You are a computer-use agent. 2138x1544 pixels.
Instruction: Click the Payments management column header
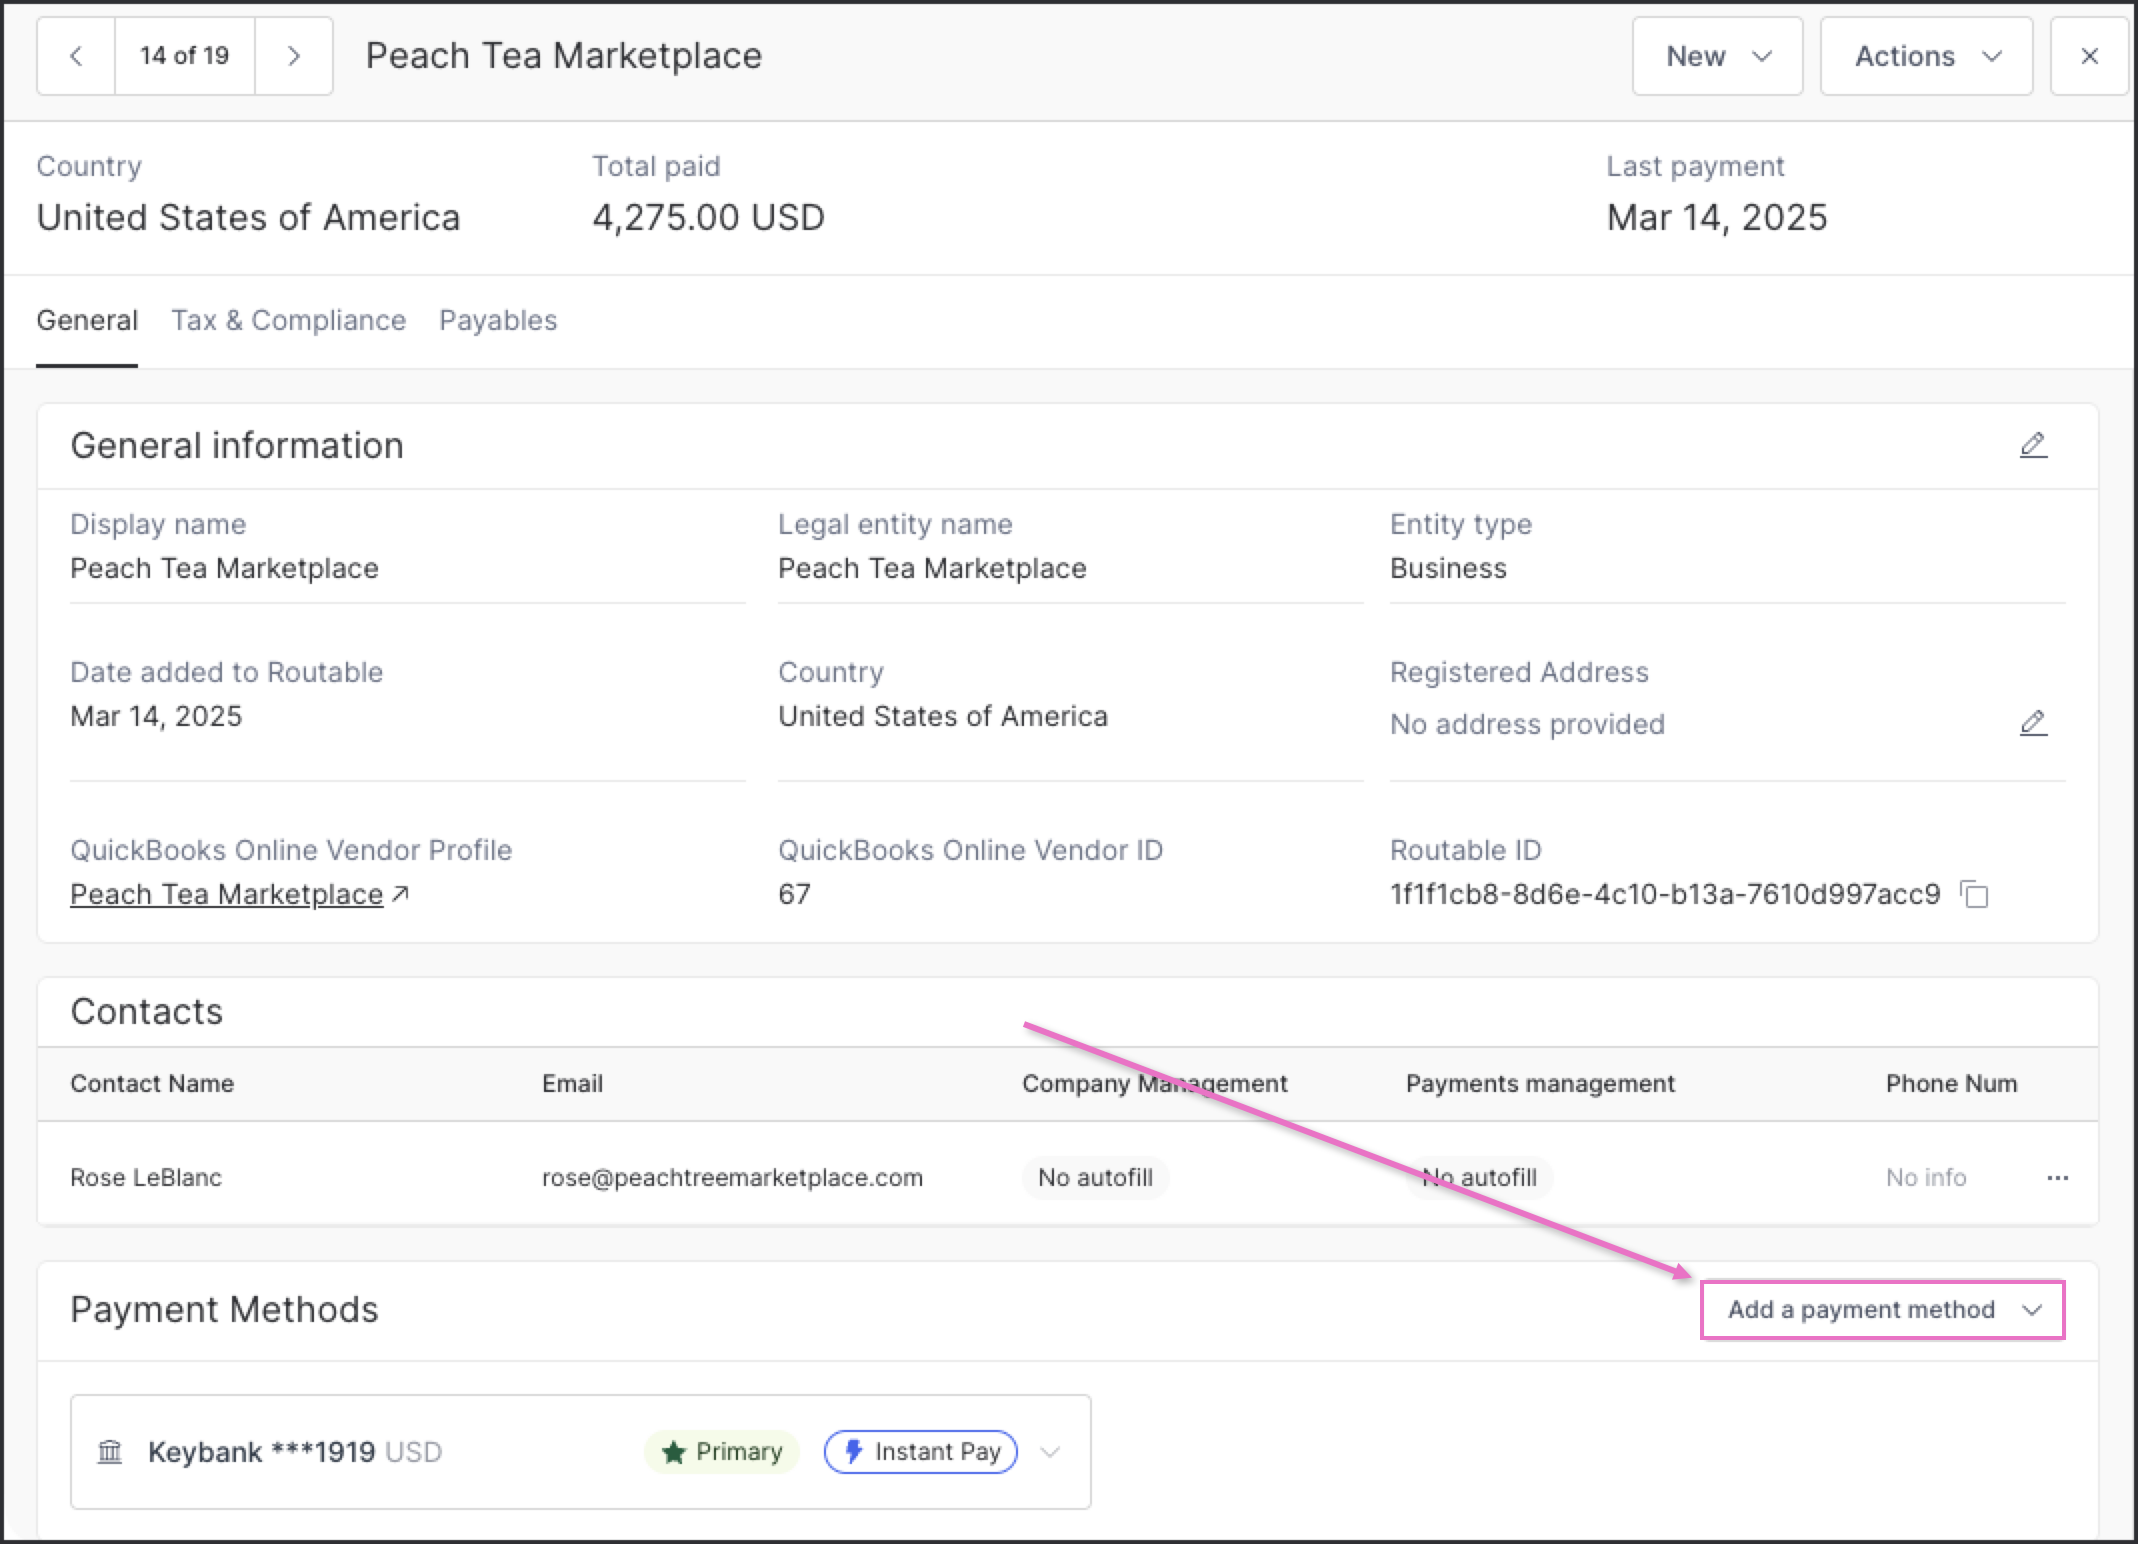[x=1540, y=1084]
